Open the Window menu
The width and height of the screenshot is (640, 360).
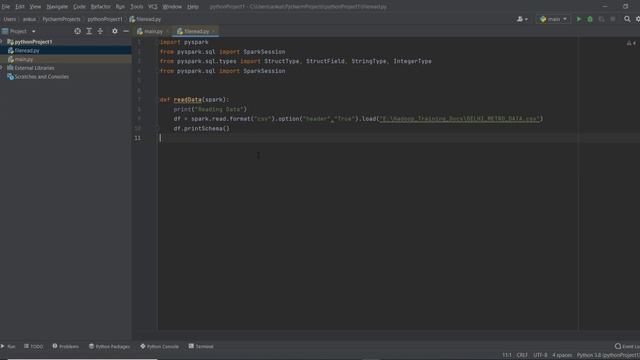pos(172,7)
